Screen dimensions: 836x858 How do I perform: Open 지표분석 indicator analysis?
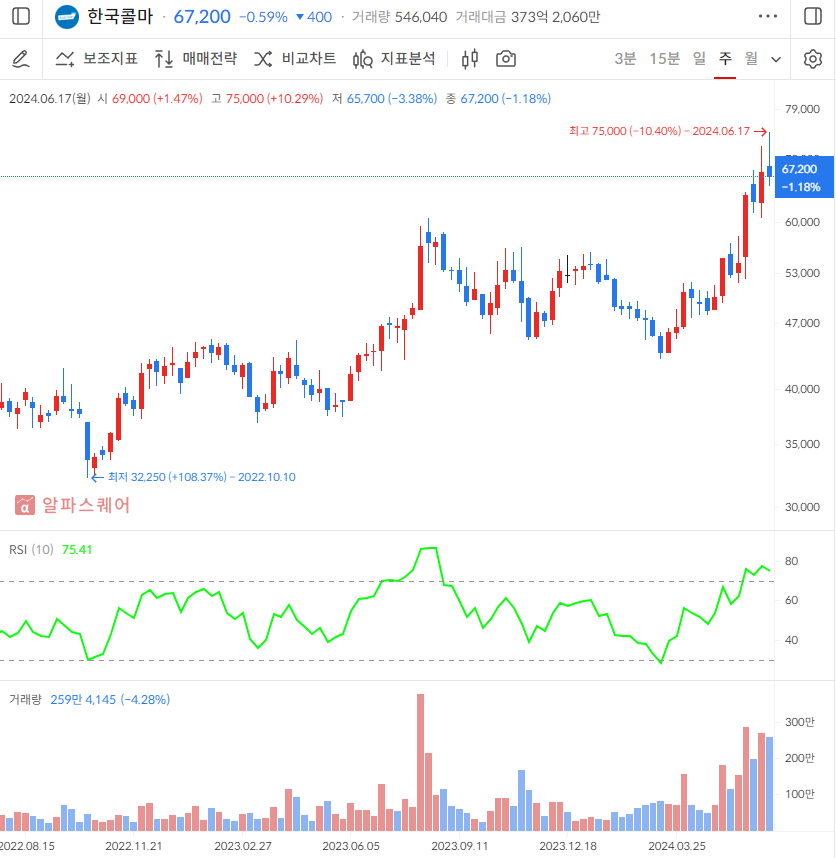tap(394, 59)
